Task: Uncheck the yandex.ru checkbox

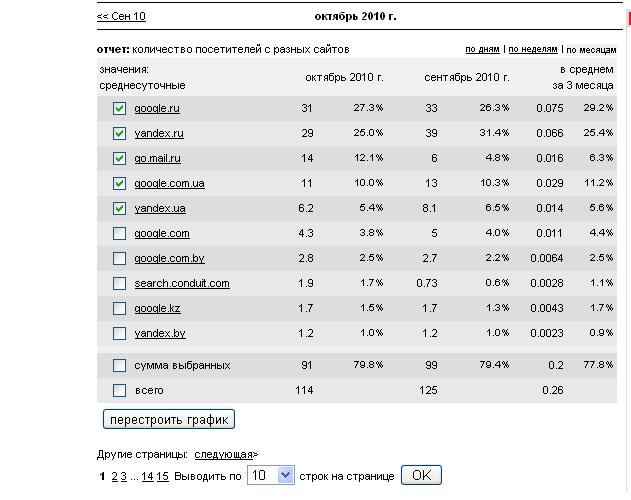Action: pos(120,133)
